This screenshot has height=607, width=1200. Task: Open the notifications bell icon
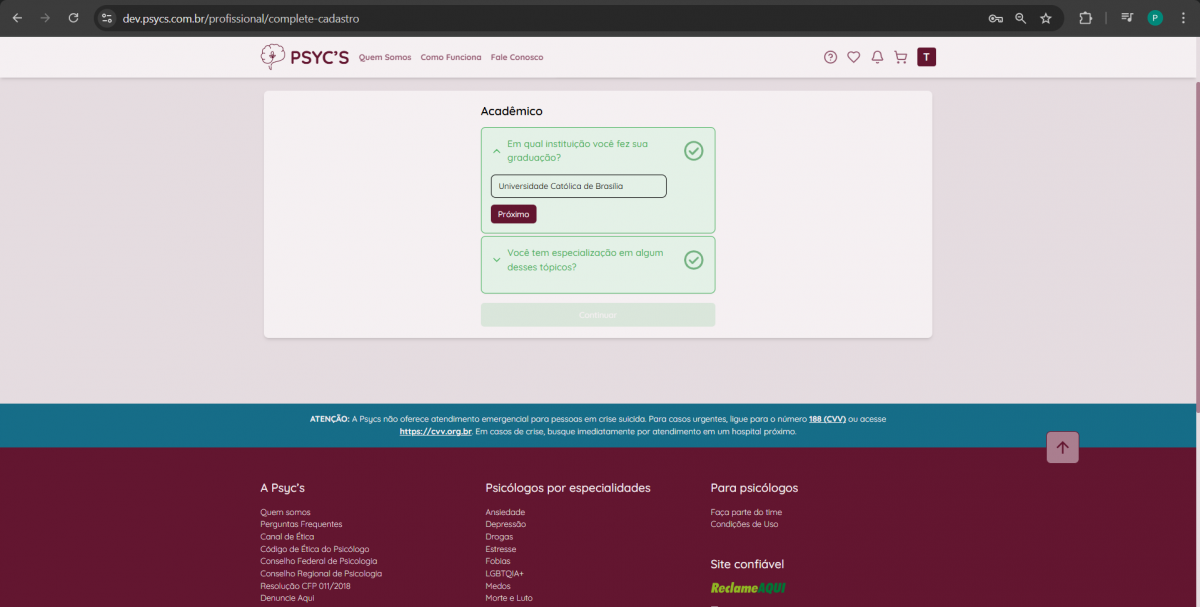(877, 57)
